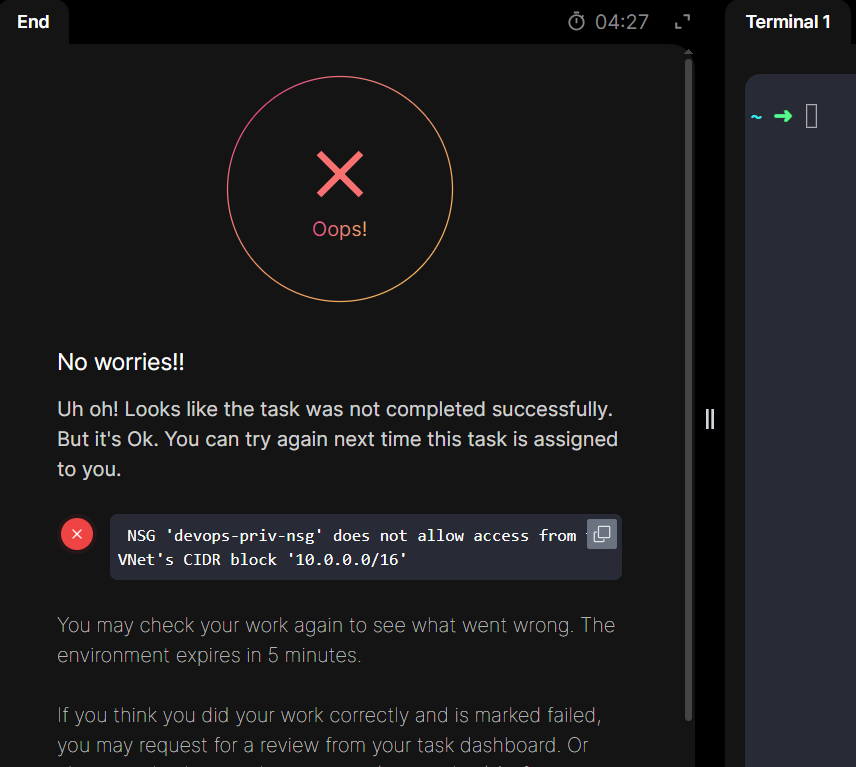This screenshot has width=856, height=767.
Task: Click the NSG 'devops-priv-nsg' error text
Action: 347,547
